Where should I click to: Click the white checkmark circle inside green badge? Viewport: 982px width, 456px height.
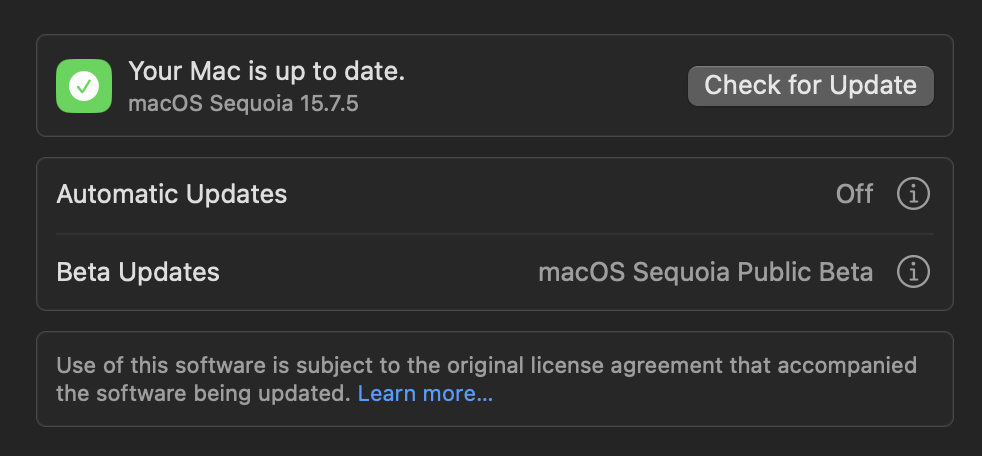coord(84,86)
